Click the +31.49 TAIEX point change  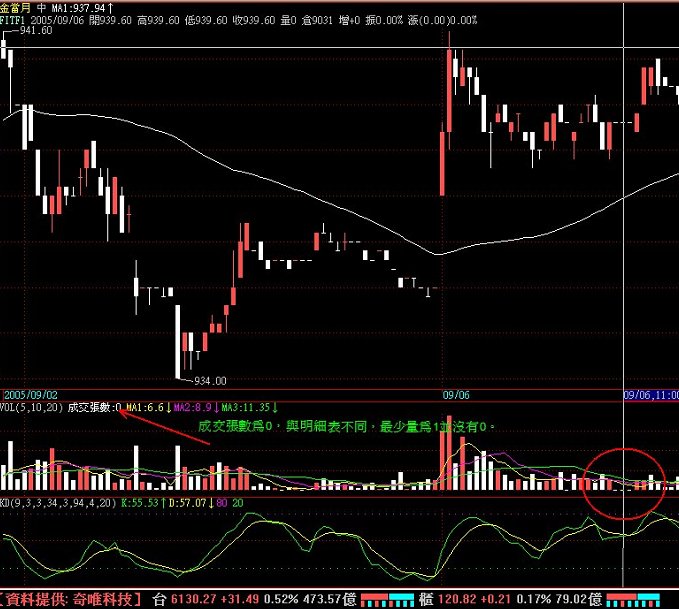pyautogui.click(x=239, y=599)
